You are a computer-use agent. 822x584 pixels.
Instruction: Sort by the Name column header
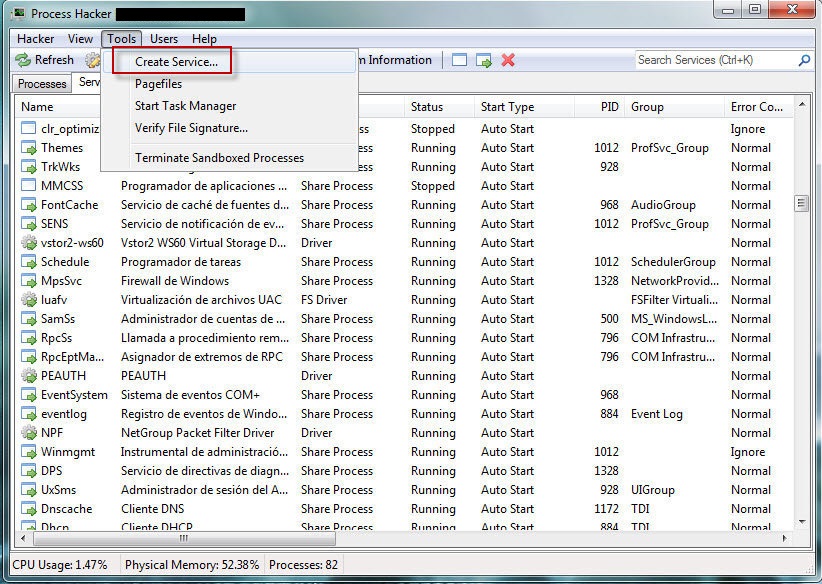[58, 107]
